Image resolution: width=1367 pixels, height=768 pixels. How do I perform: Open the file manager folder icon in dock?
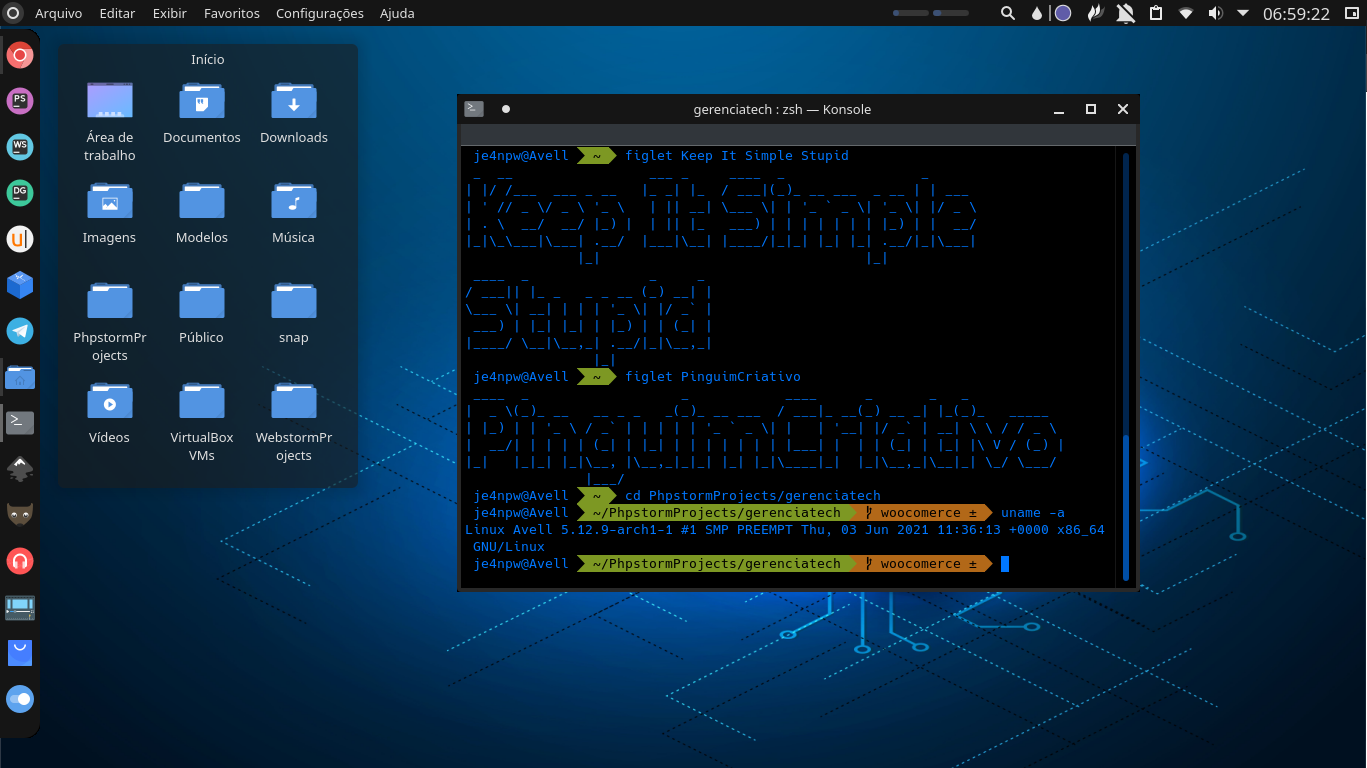pyautogui.click(x=20, y=377)
